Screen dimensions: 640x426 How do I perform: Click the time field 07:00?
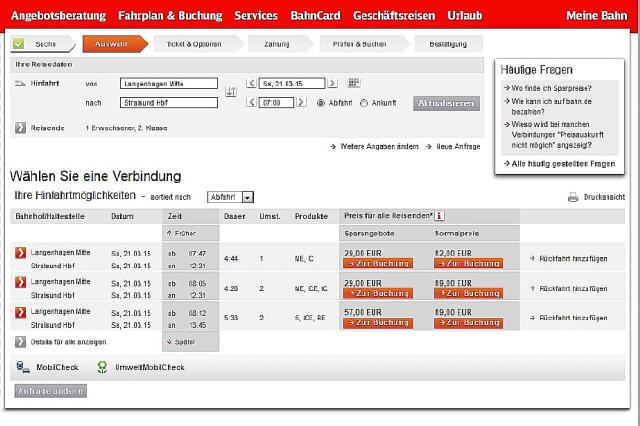pos(276,102)
